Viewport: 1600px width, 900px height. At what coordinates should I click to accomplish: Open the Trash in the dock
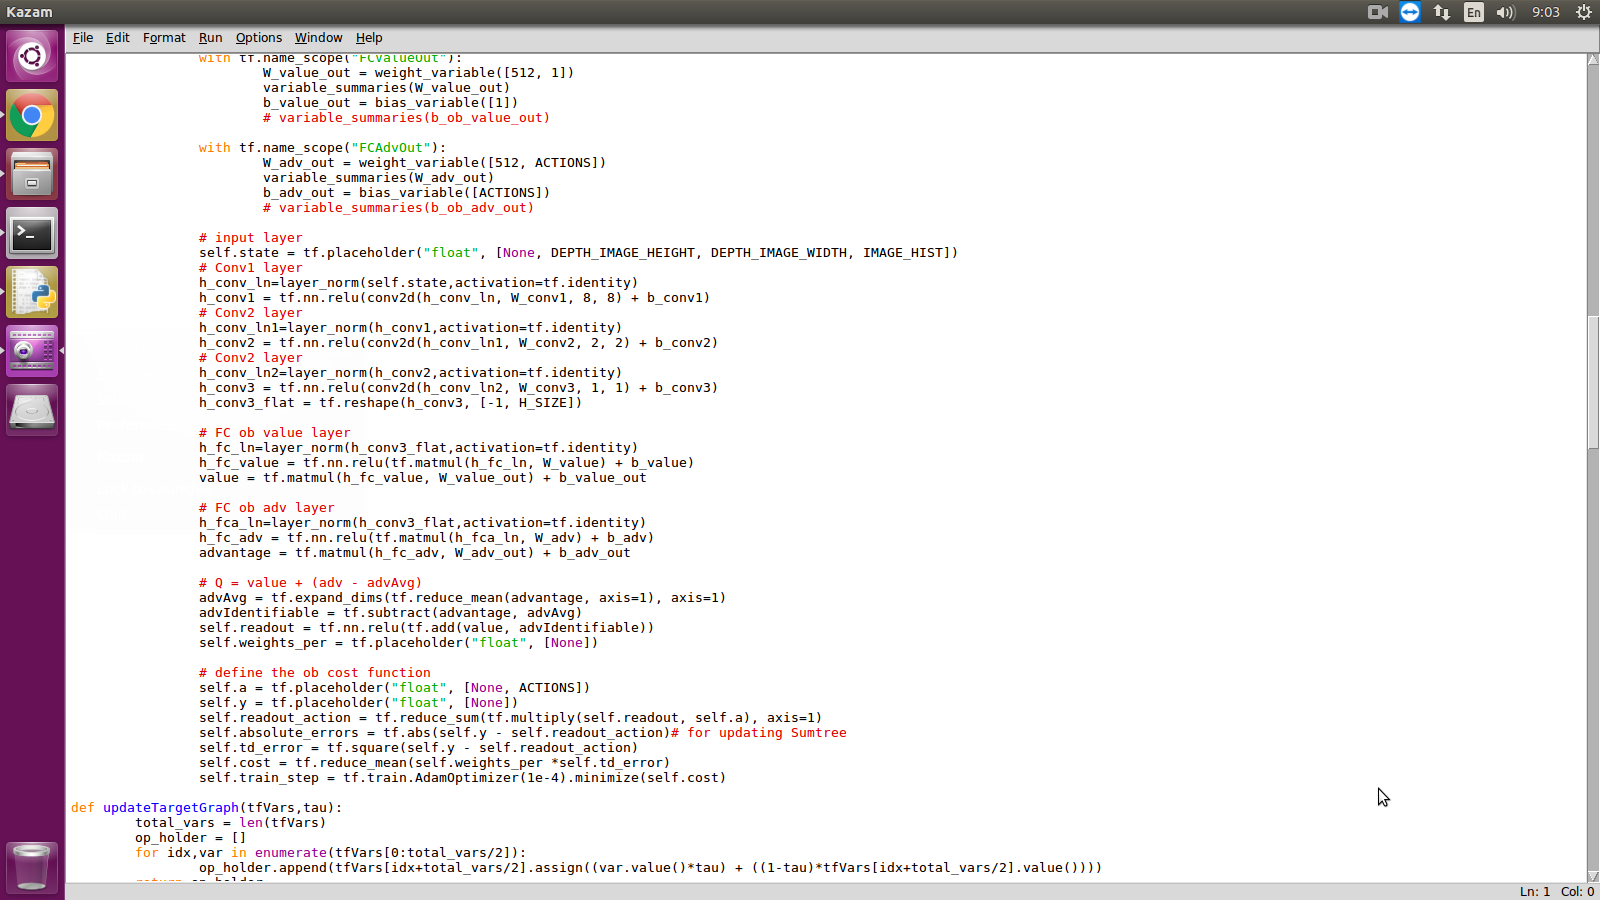coord(32,866)
